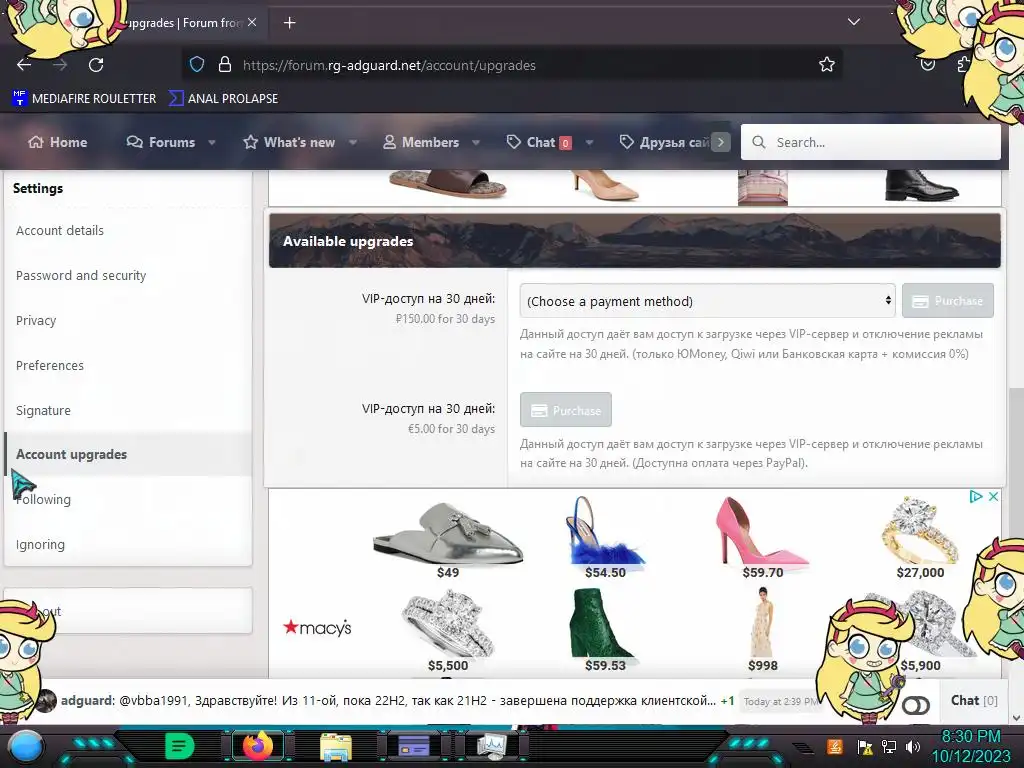Open green notes app in taskbar
The height and width of the screenshot is (768, 1024).
[x=180, y=746]
